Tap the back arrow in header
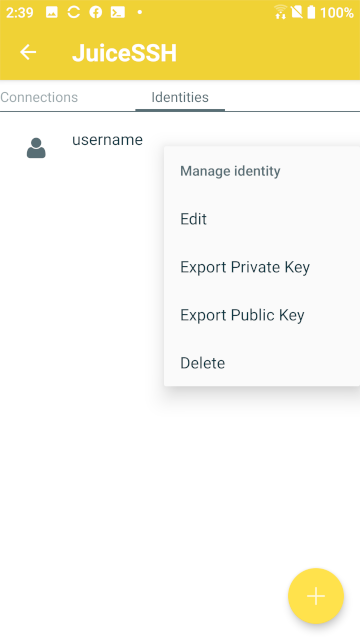Viewport: 360px width, 640px height. pyautogui.click(x=28, y=52)
